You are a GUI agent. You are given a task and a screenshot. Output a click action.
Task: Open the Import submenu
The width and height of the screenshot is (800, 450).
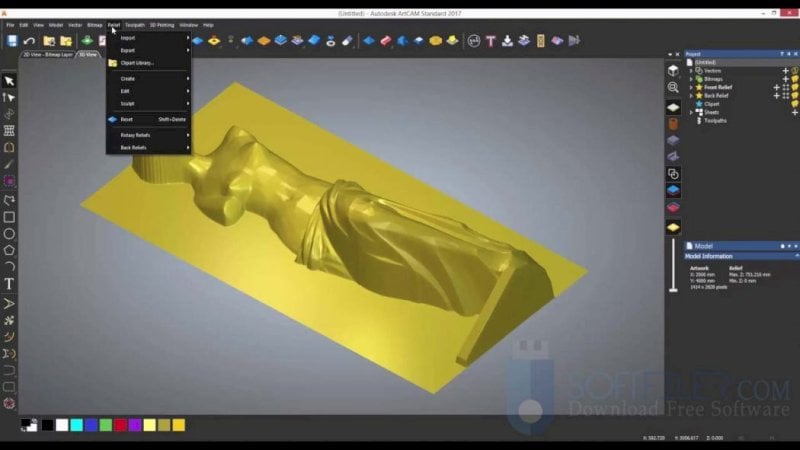[x=148, y=38]
